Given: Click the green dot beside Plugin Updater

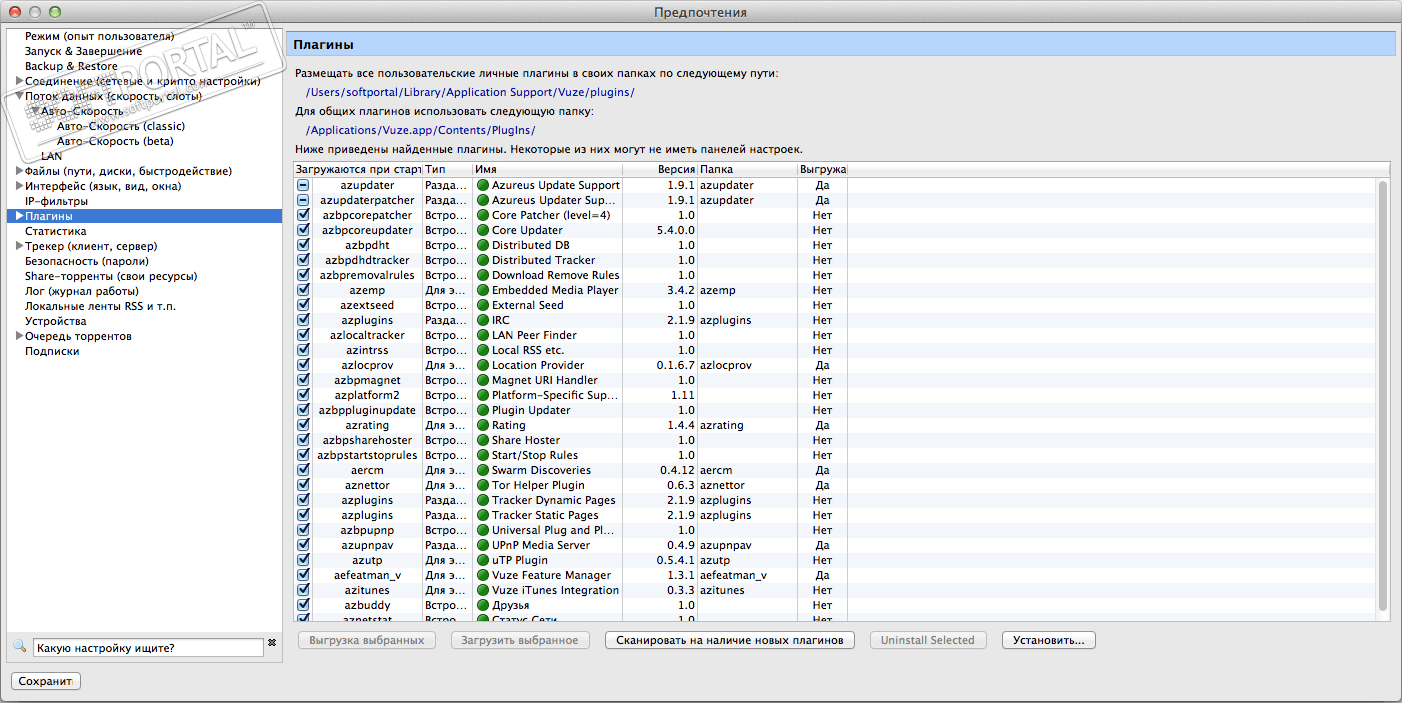Looking at the screenshot, I should [482, 410].
